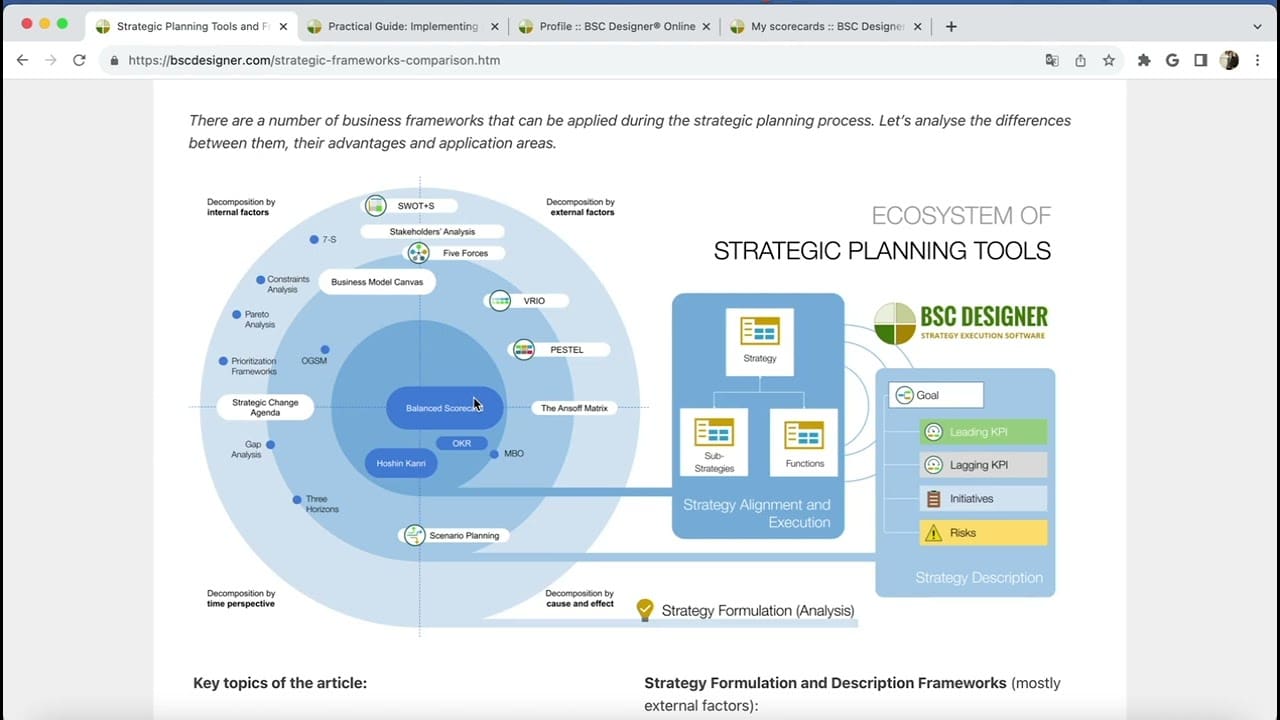
Task: Click the VRIO icon in the diagram
Action: click(500, 300)
